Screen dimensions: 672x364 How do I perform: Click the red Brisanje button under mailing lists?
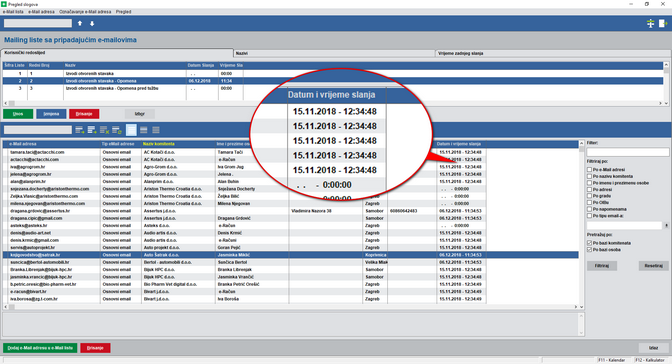(84, 114)
